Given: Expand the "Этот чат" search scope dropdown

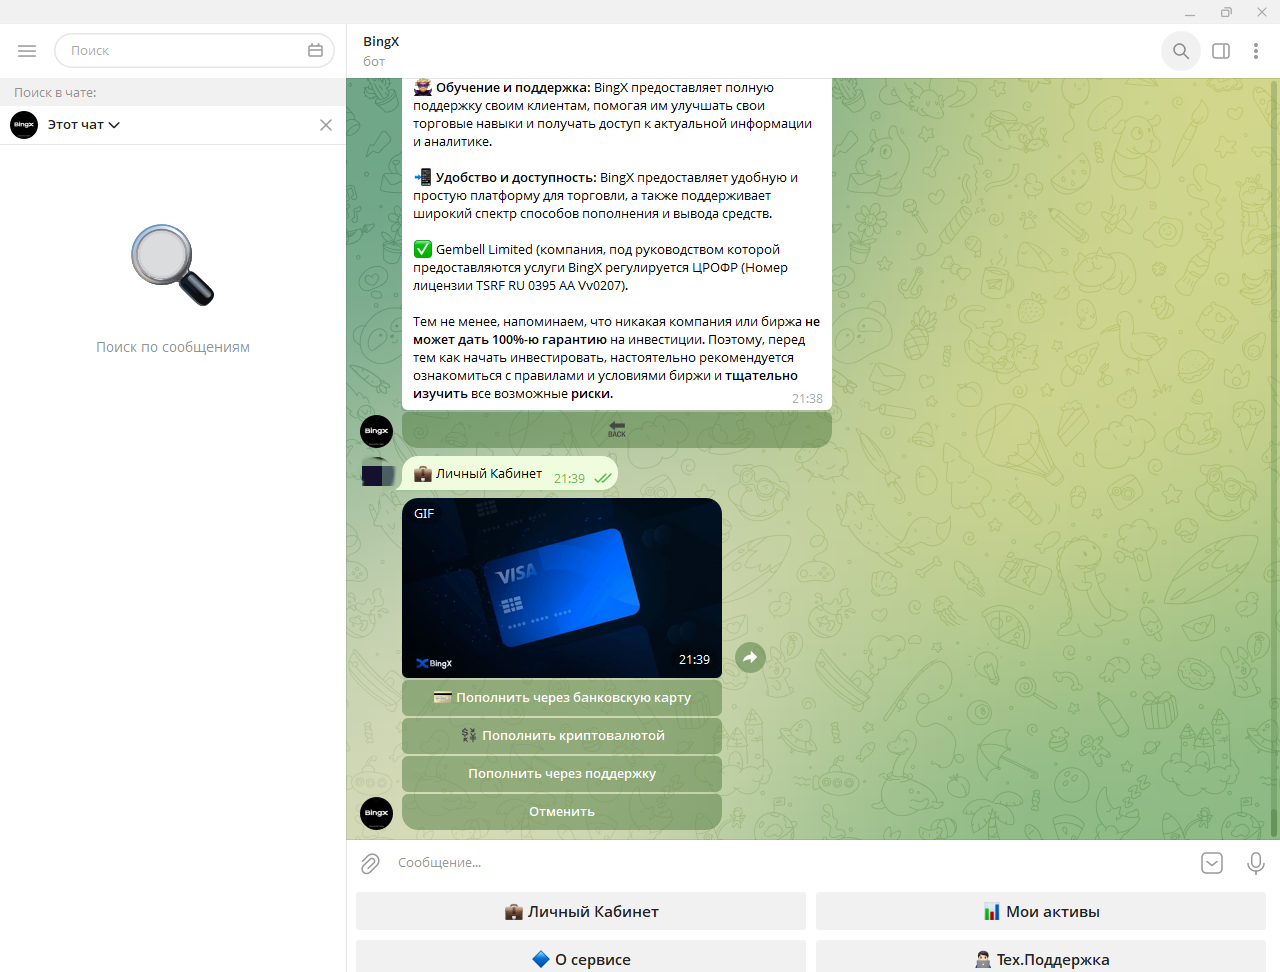Looking at the screenshot, I should pyautogui.click(x=84, y=125).
